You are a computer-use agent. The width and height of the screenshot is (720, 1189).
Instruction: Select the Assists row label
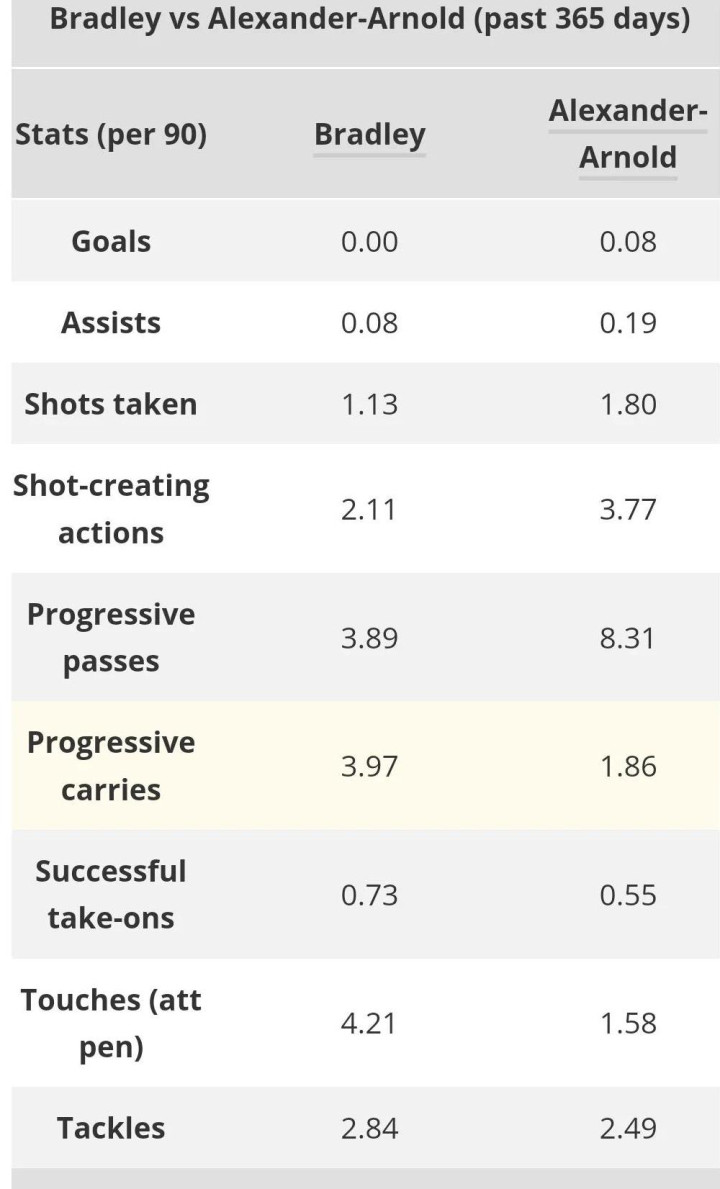pyautogui.click(x=111, y=322)
